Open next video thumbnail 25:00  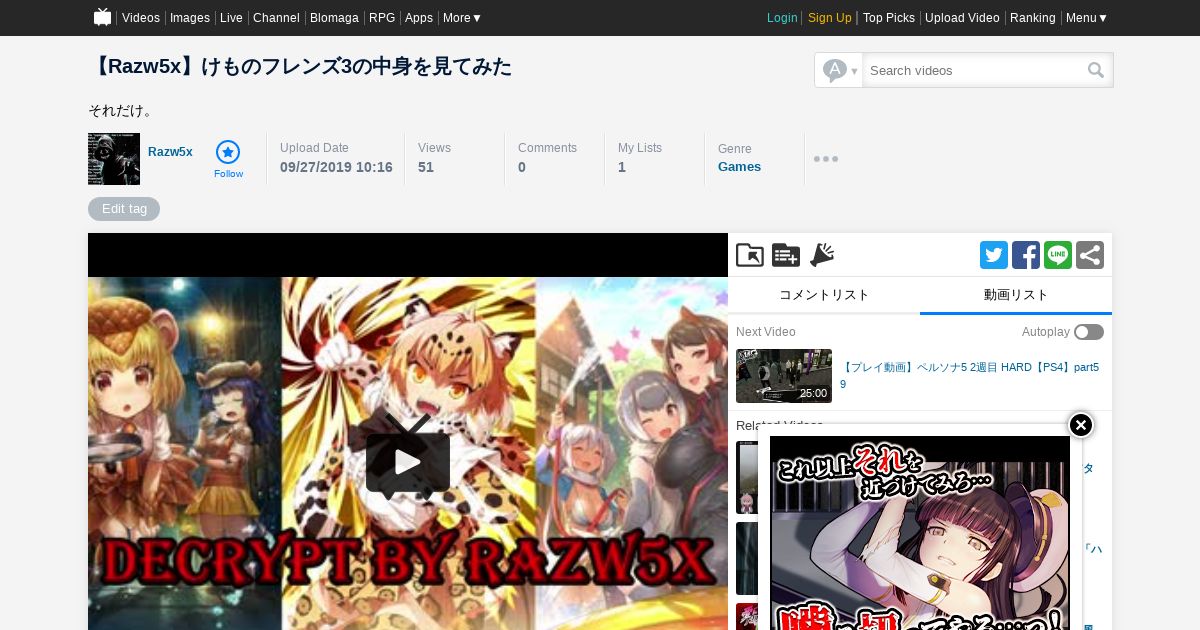click(x=784, y=376)
